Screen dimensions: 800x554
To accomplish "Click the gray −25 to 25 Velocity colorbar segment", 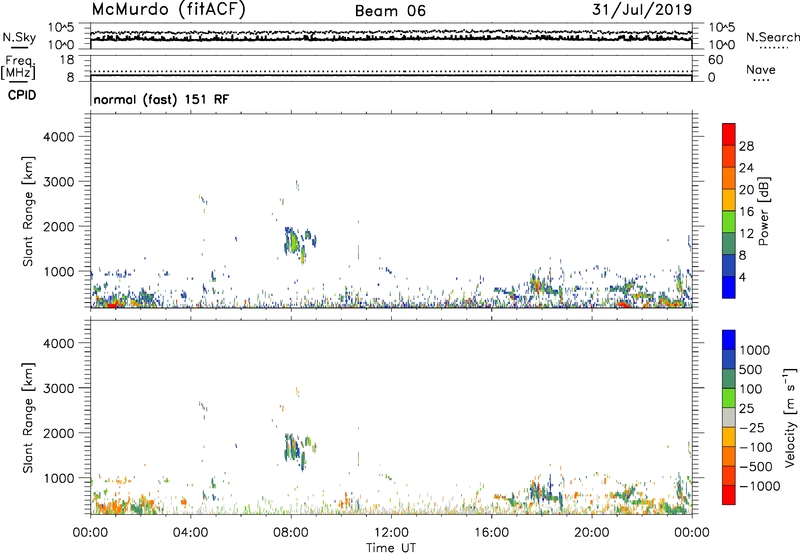I will tap(729, 417).
